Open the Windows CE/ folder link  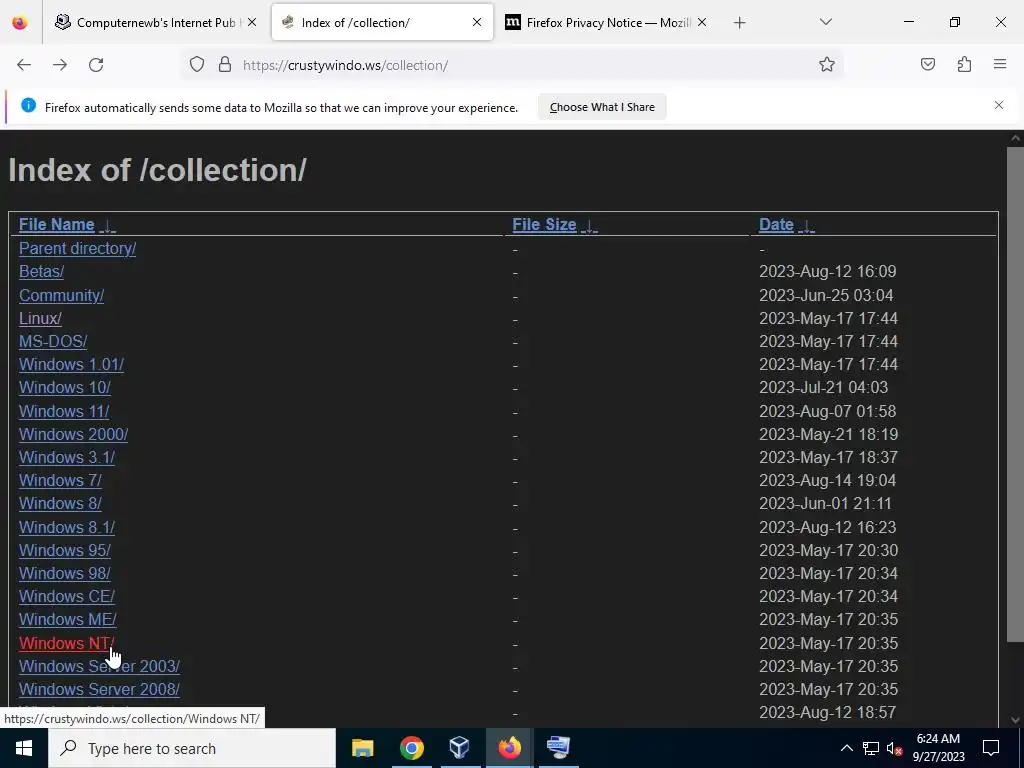pos(67,596)
